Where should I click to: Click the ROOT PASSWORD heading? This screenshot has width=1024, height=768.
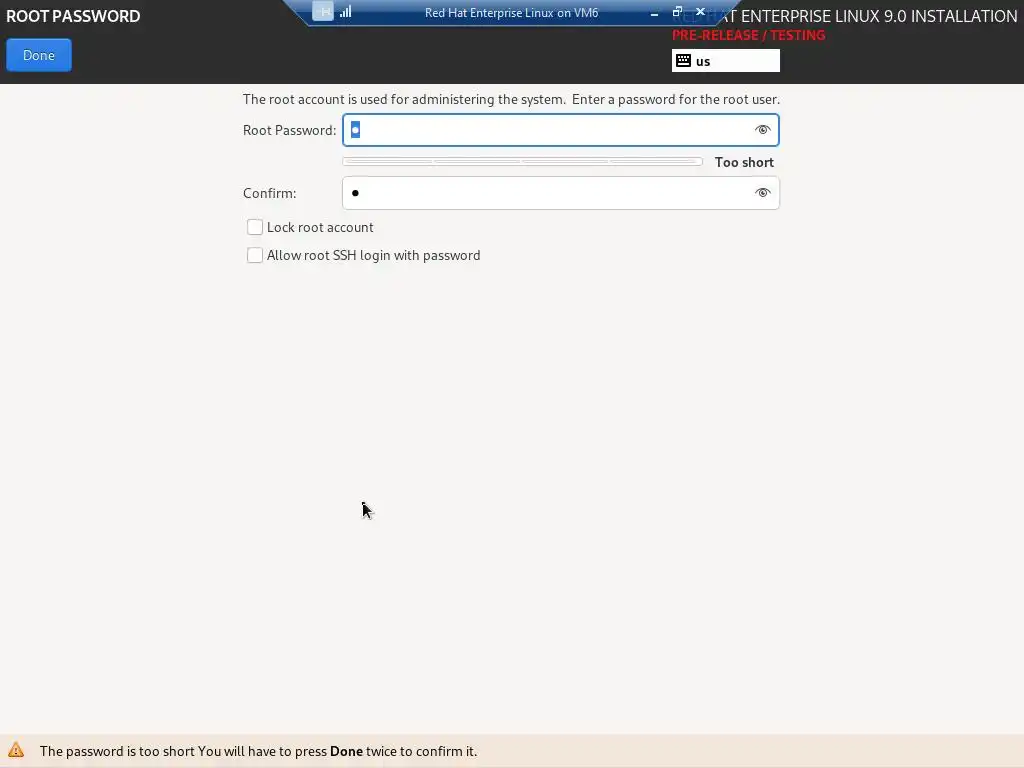click(73, 16)
